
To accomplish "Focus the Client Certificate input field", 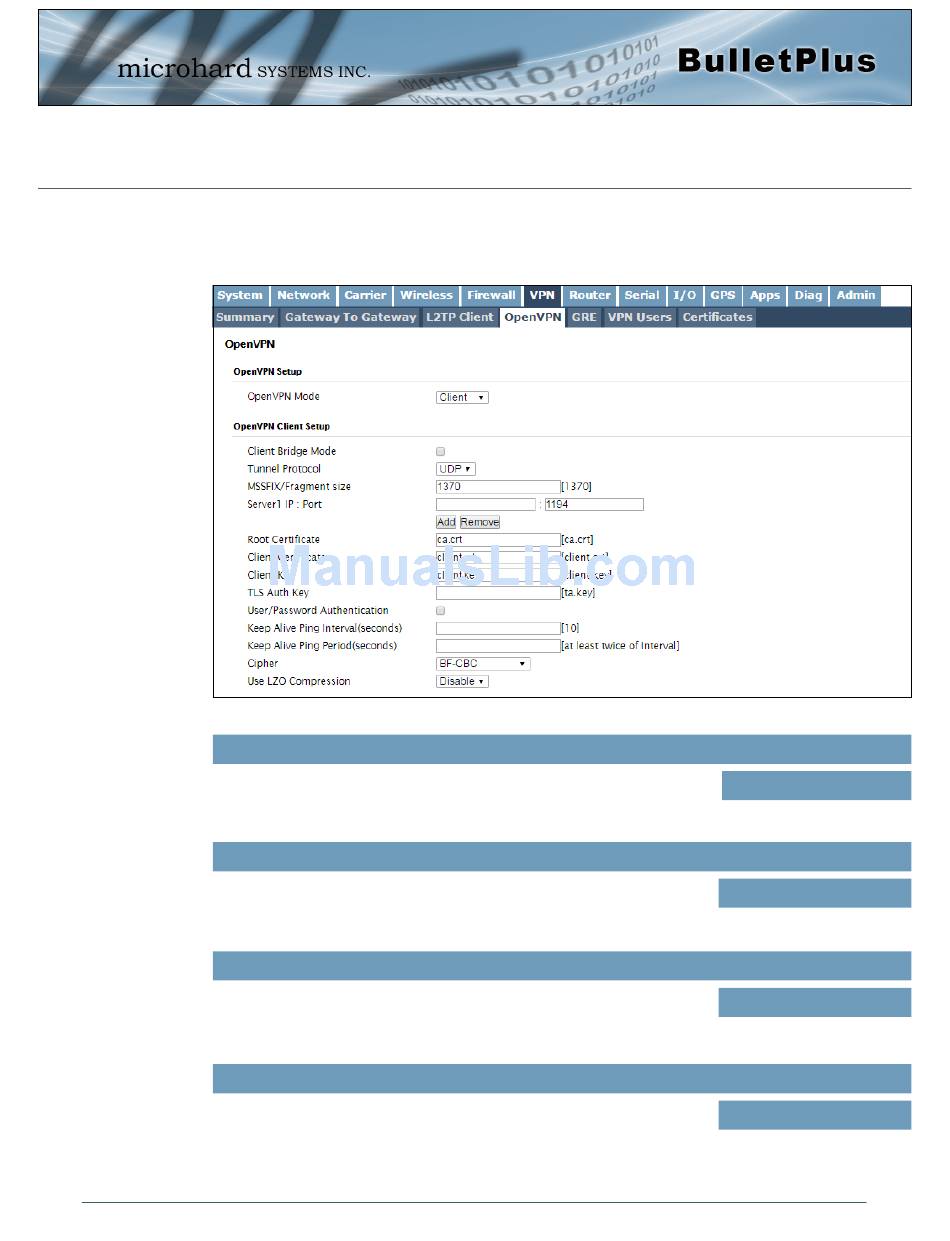I will (498, 558).
